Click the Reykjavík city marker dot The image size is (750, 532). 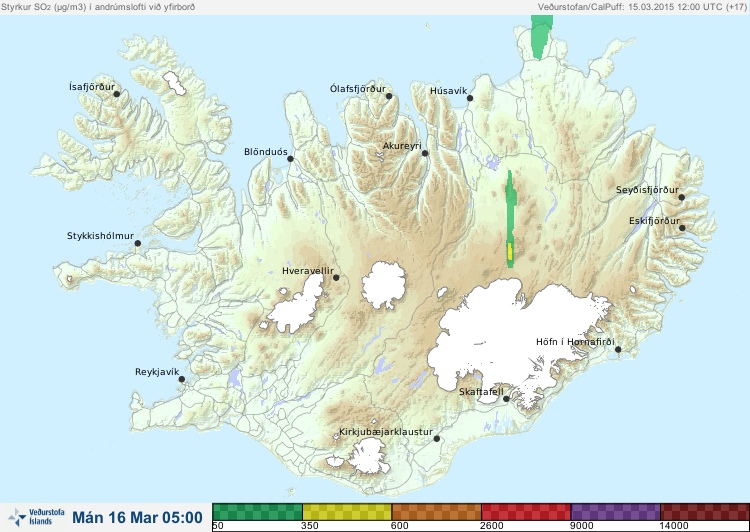182,379
